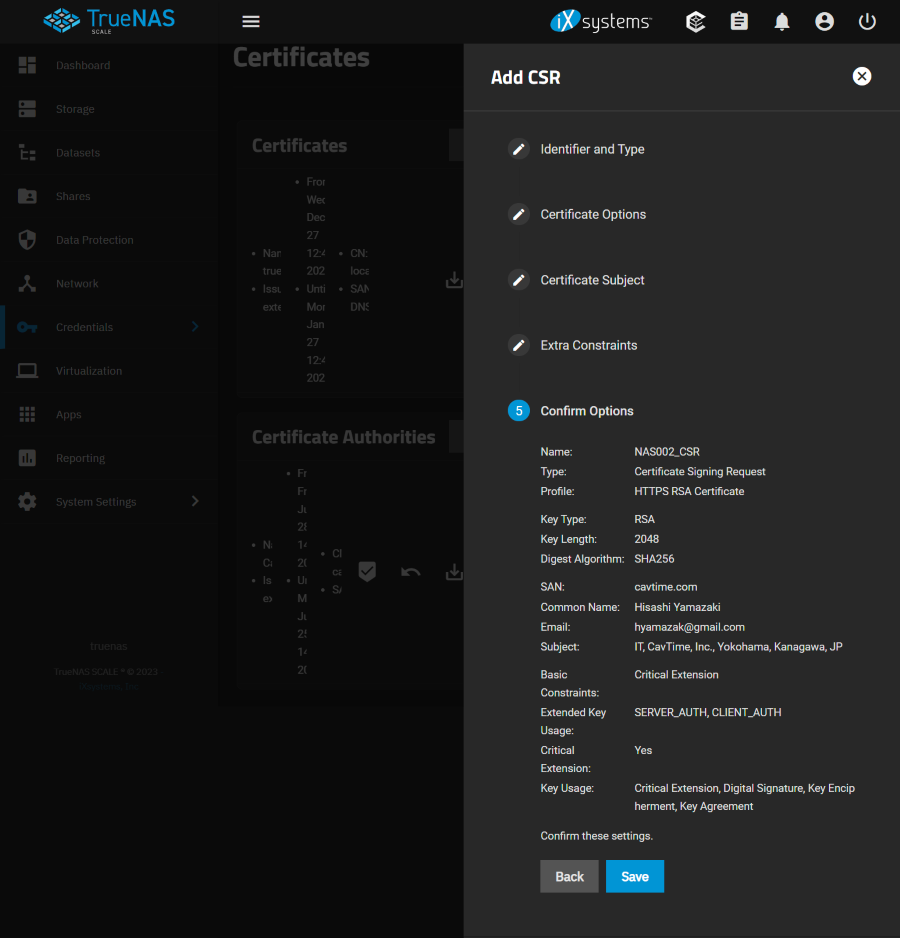Click the iXsystems logo link
Image resolution: width=900 pixels, height=938 pixels.
pos(601,21)
